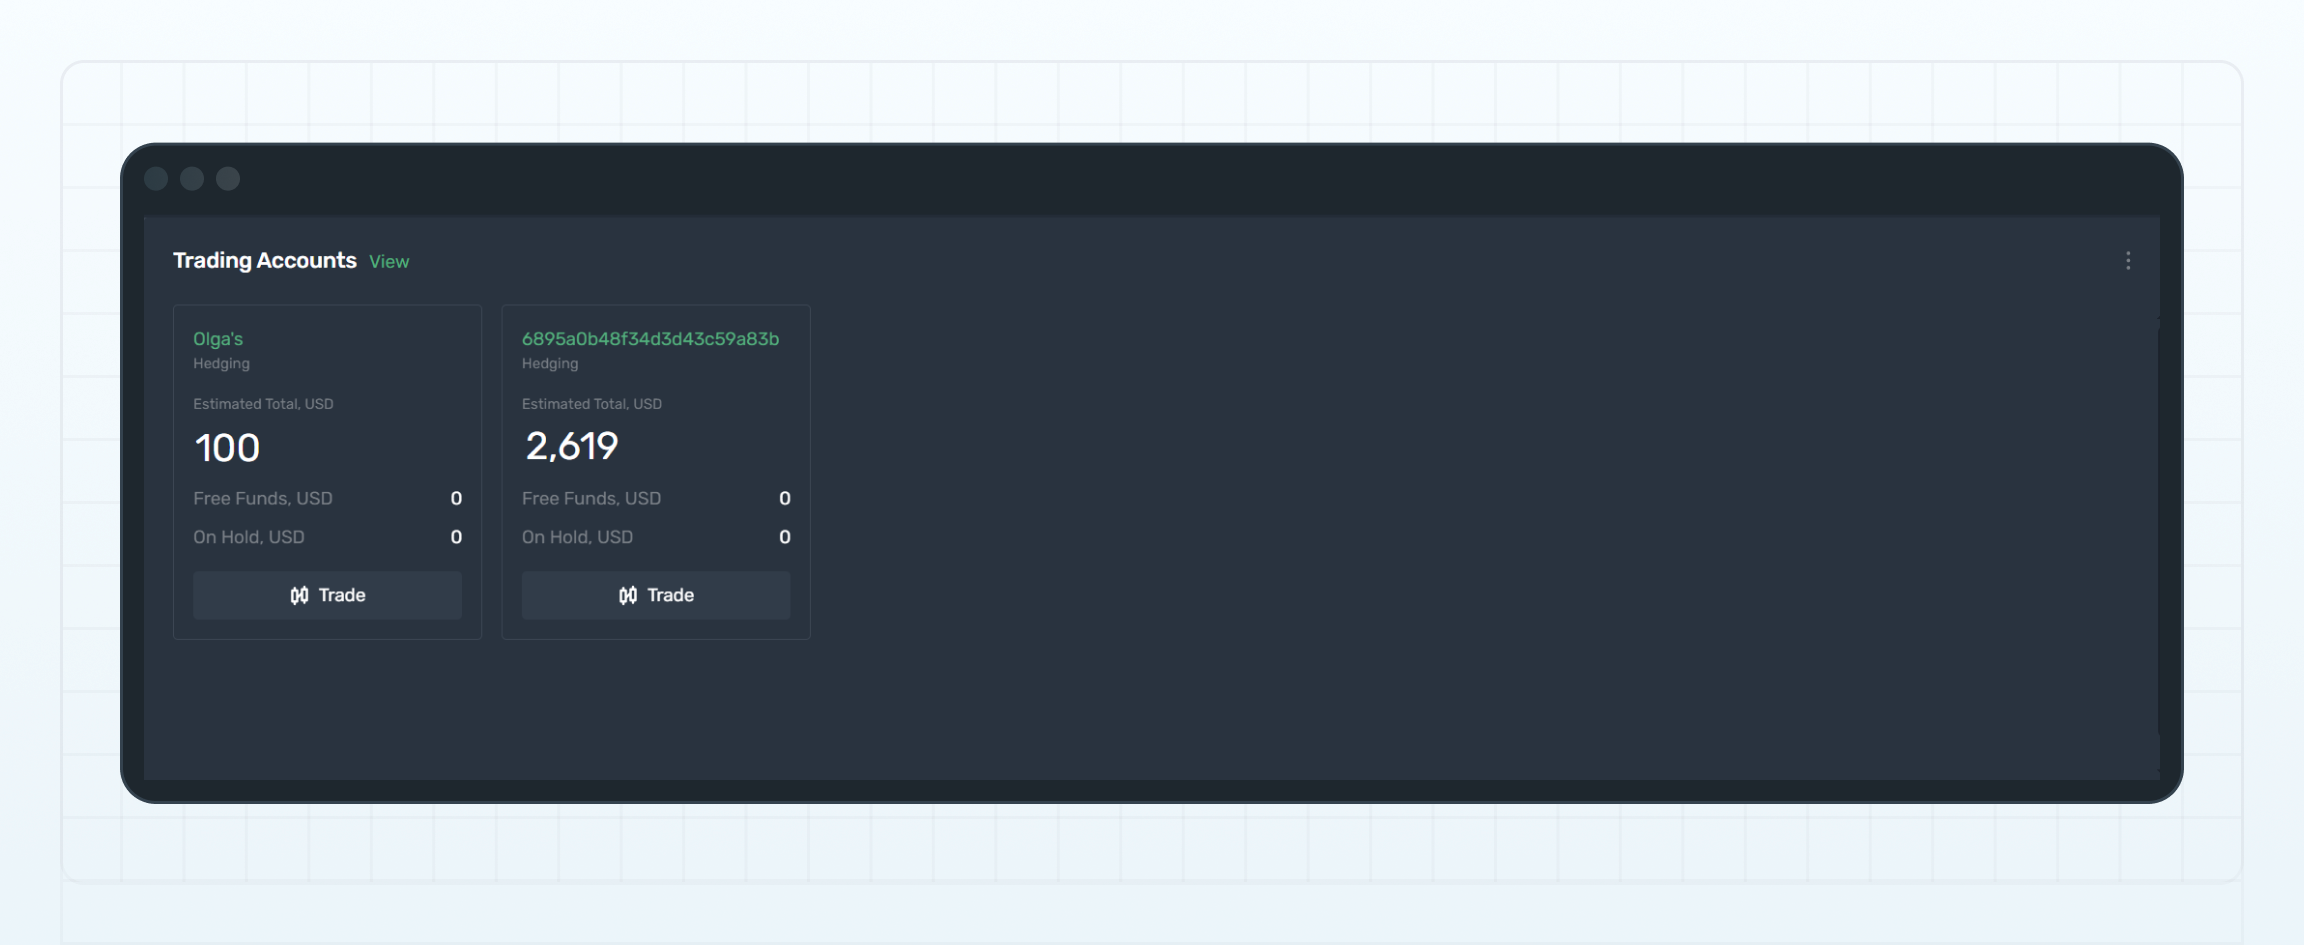The width and height of the screenshot is (2304, 945).
Task: Click the Free Funds, USD label in the 6895a0b card
Action: coord(591,498)
